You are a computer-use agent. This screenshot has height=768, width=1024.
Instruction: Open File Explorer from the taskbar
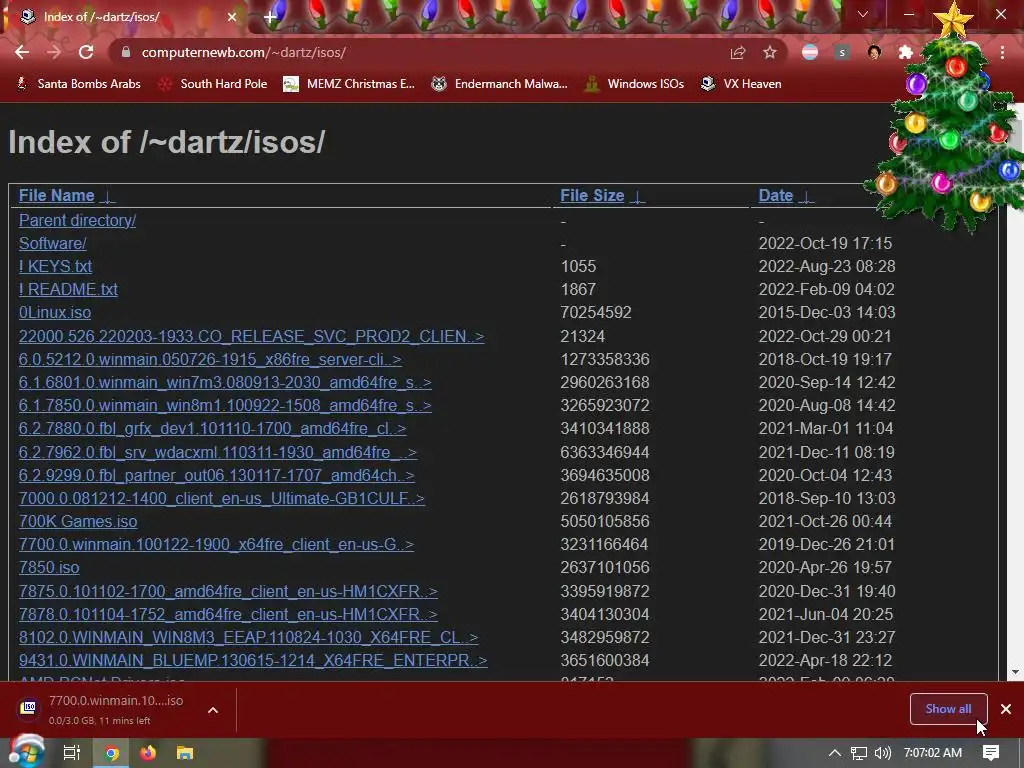coord(185,753)
